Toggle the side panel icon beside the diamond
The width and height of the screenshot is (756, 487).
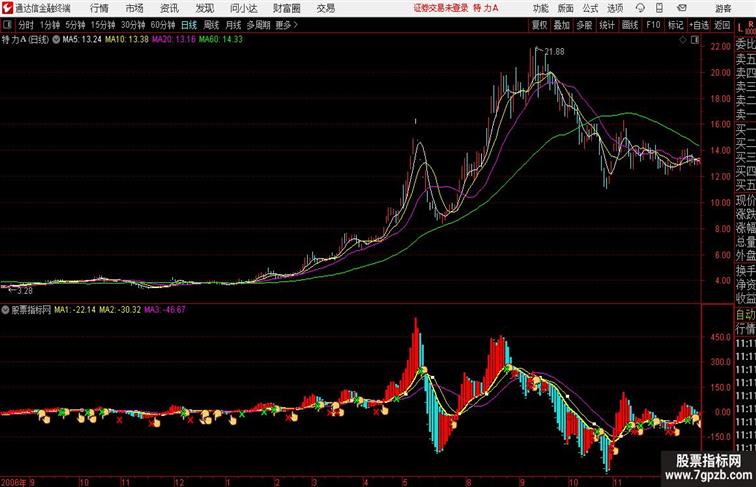695,40
